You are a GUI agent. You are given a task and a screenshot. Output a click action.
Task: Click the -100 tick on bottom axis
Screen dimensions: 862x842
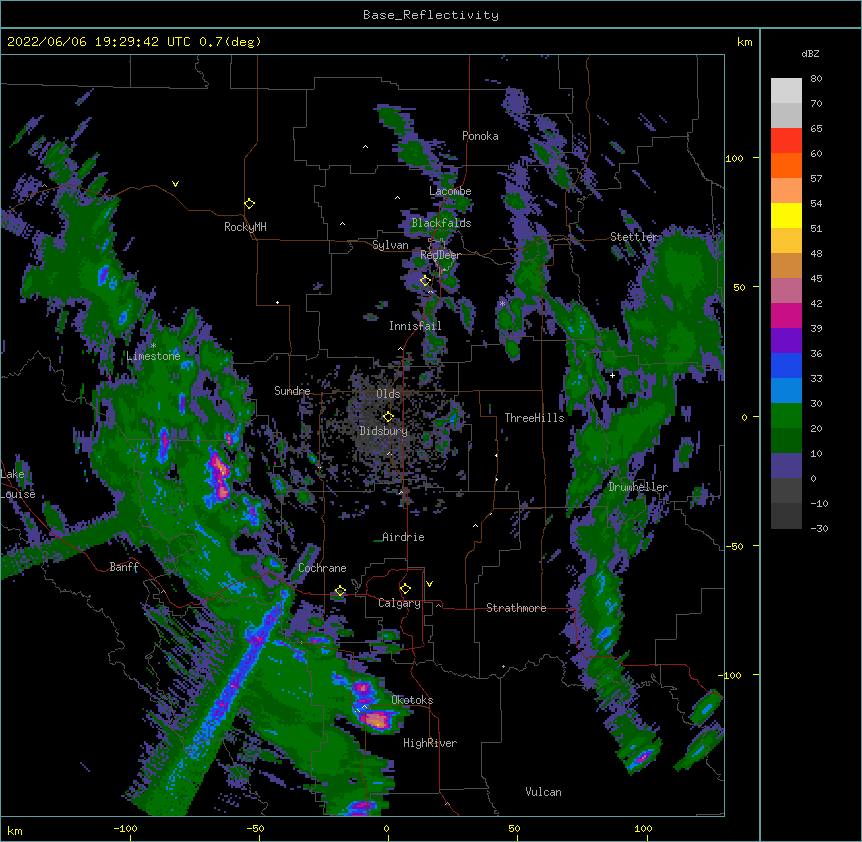(126, 829)
